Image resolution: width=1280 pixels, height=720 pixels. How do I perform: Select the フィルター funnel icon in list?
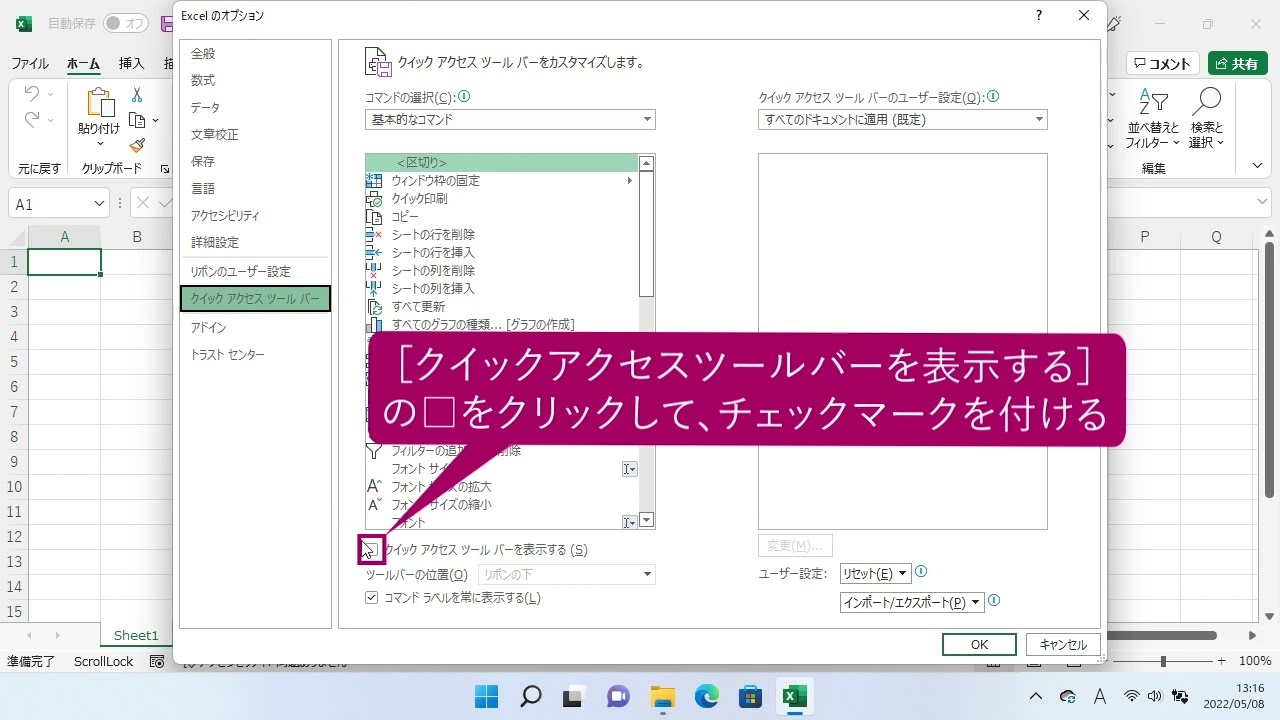tap(374, 451)
